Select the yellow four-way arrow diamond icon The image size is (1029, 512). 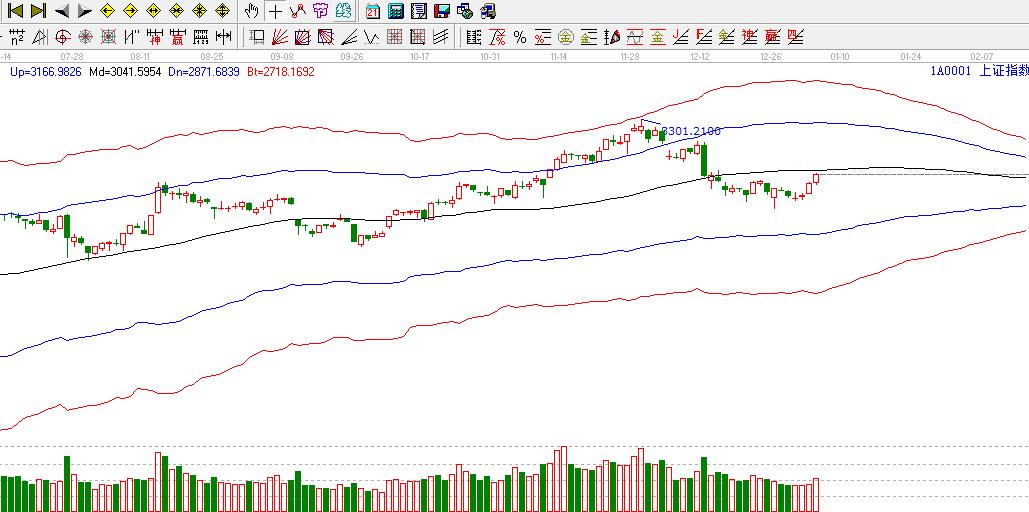222,11
